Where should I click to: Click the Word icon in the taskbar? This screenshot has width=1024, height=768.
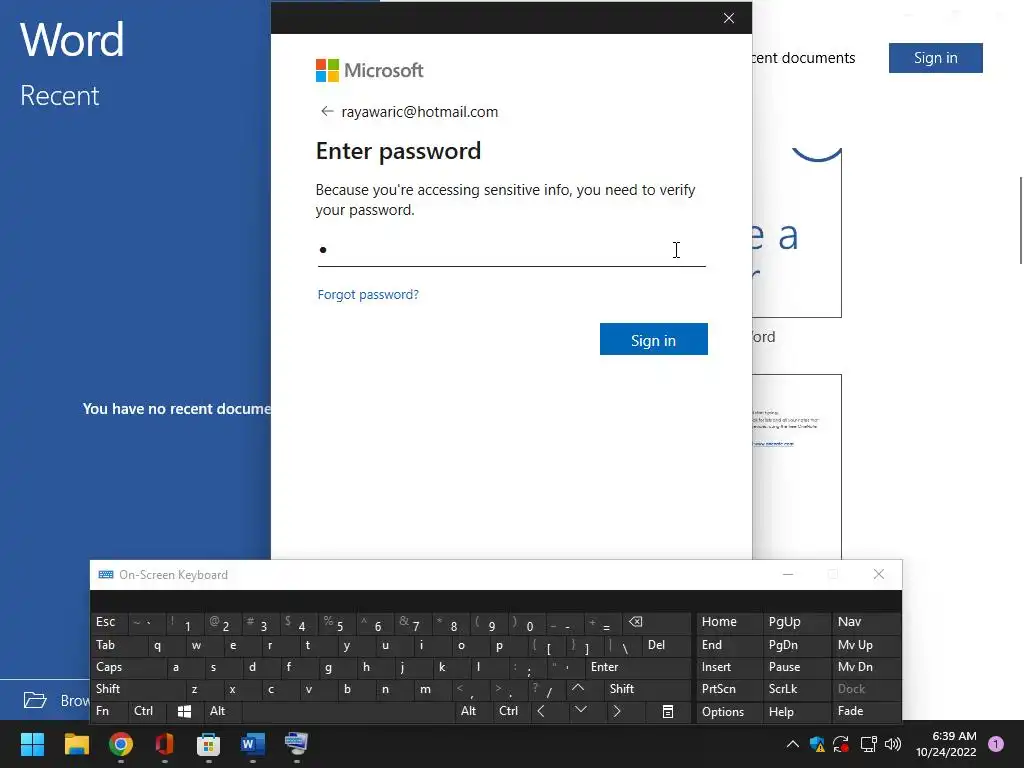(x=253, y=744)
